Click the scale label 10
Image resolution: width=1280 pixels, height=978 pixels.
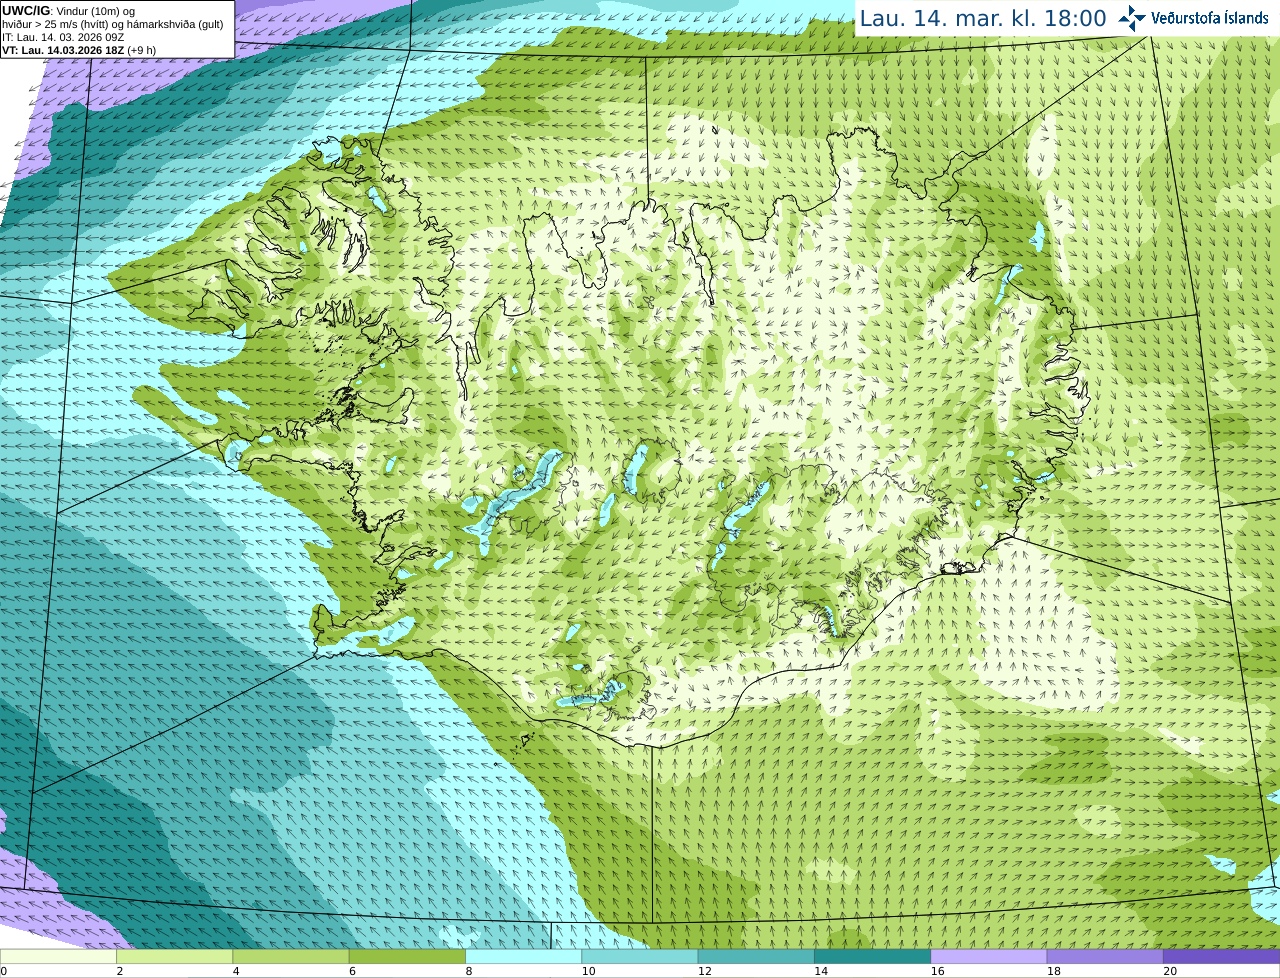pyautogui.click(x=588, y=971)
